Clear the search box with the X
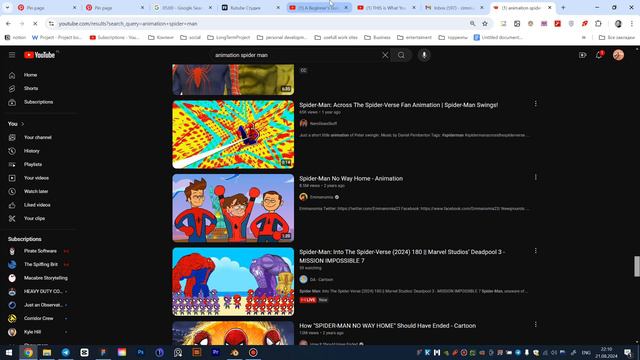Screen dimensions: 640x360 385,55
